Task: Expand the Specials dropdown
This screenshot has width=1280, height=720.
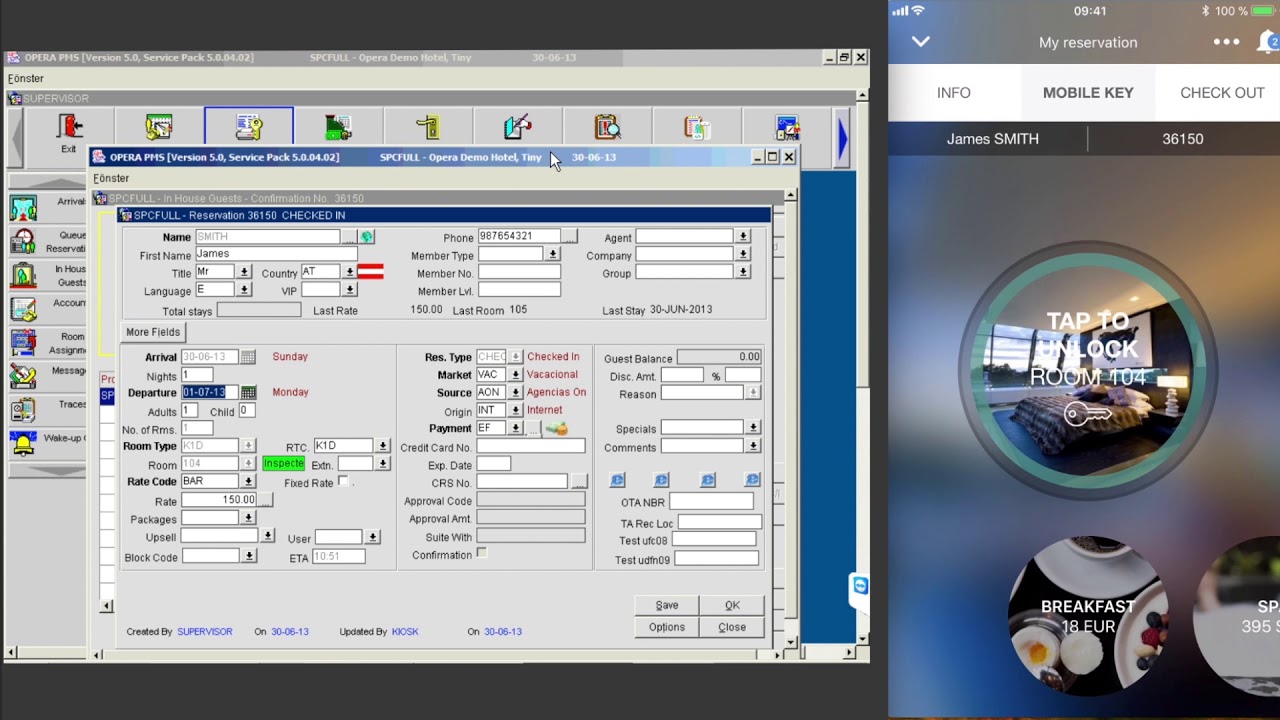Action: tap(753, 429)
